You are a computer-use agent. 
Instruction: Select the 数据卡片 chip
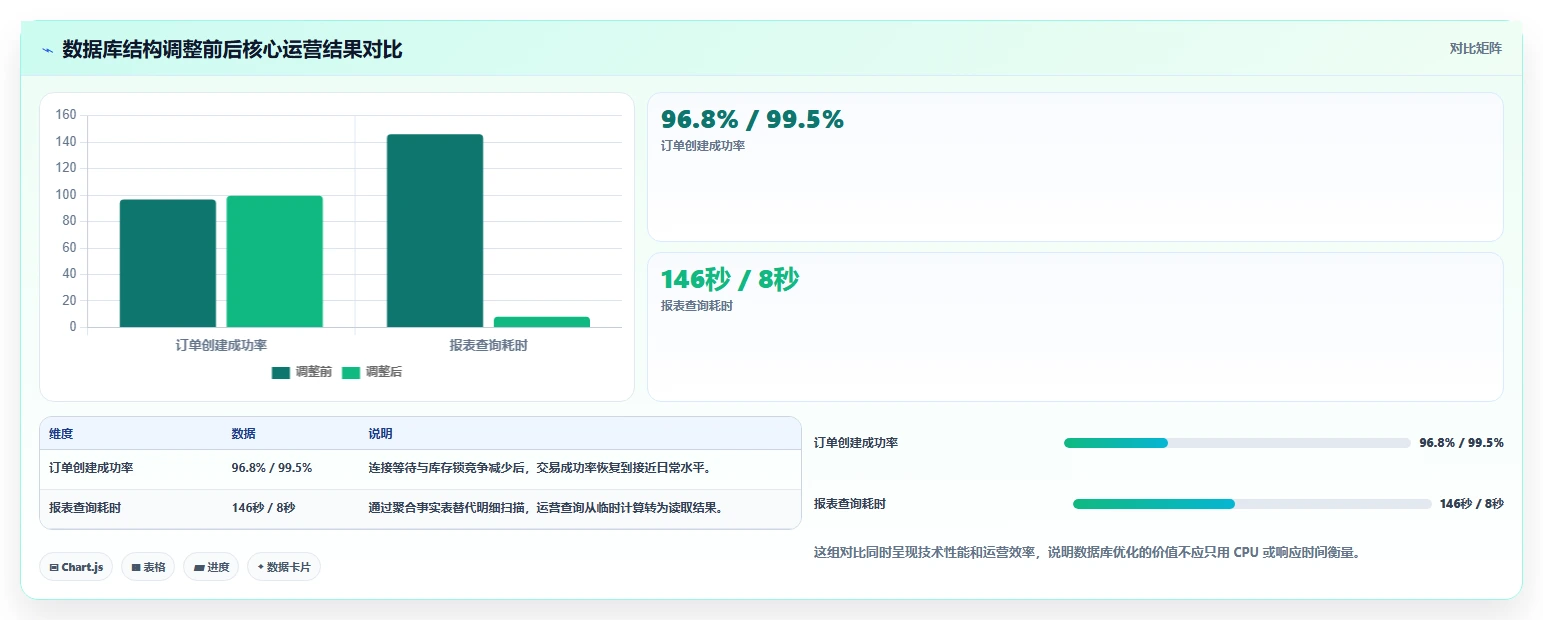click(284, 567)
